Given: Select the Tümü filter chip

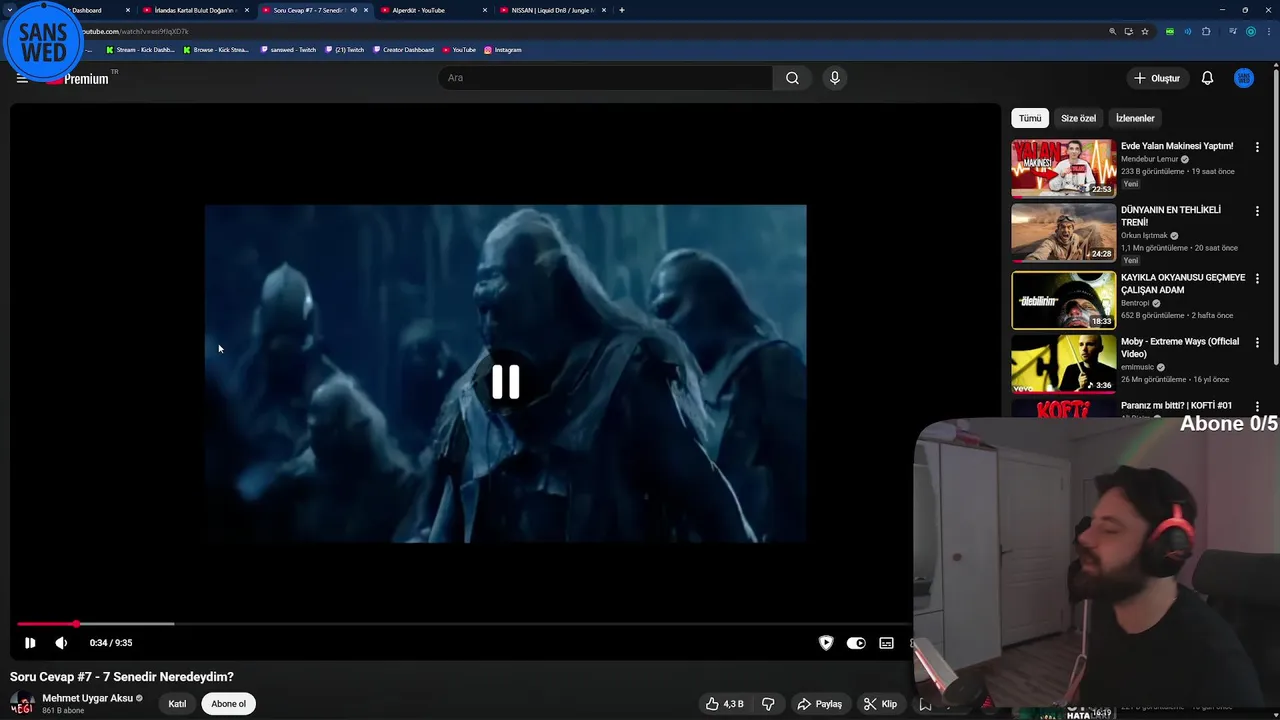Looking at the screenshot, I should 1030,118.
